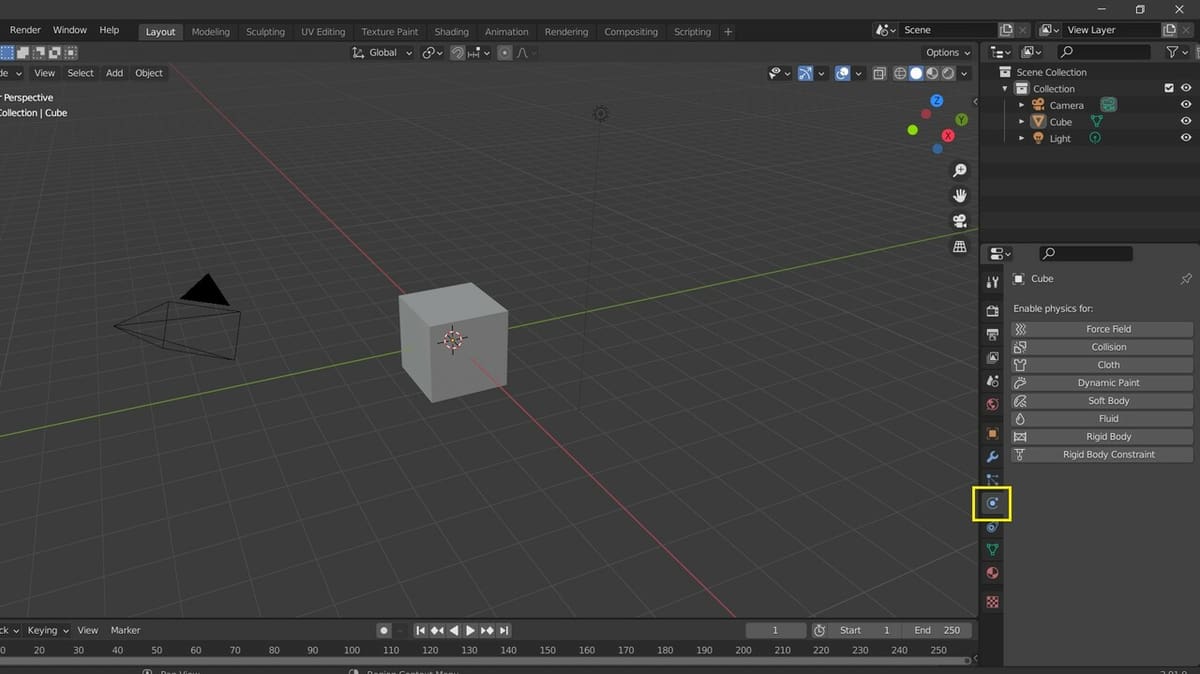Toggle camera view gizmo button
This screenshot has width=1200, height=674.
pyautogui.click(x=960, y=221)
